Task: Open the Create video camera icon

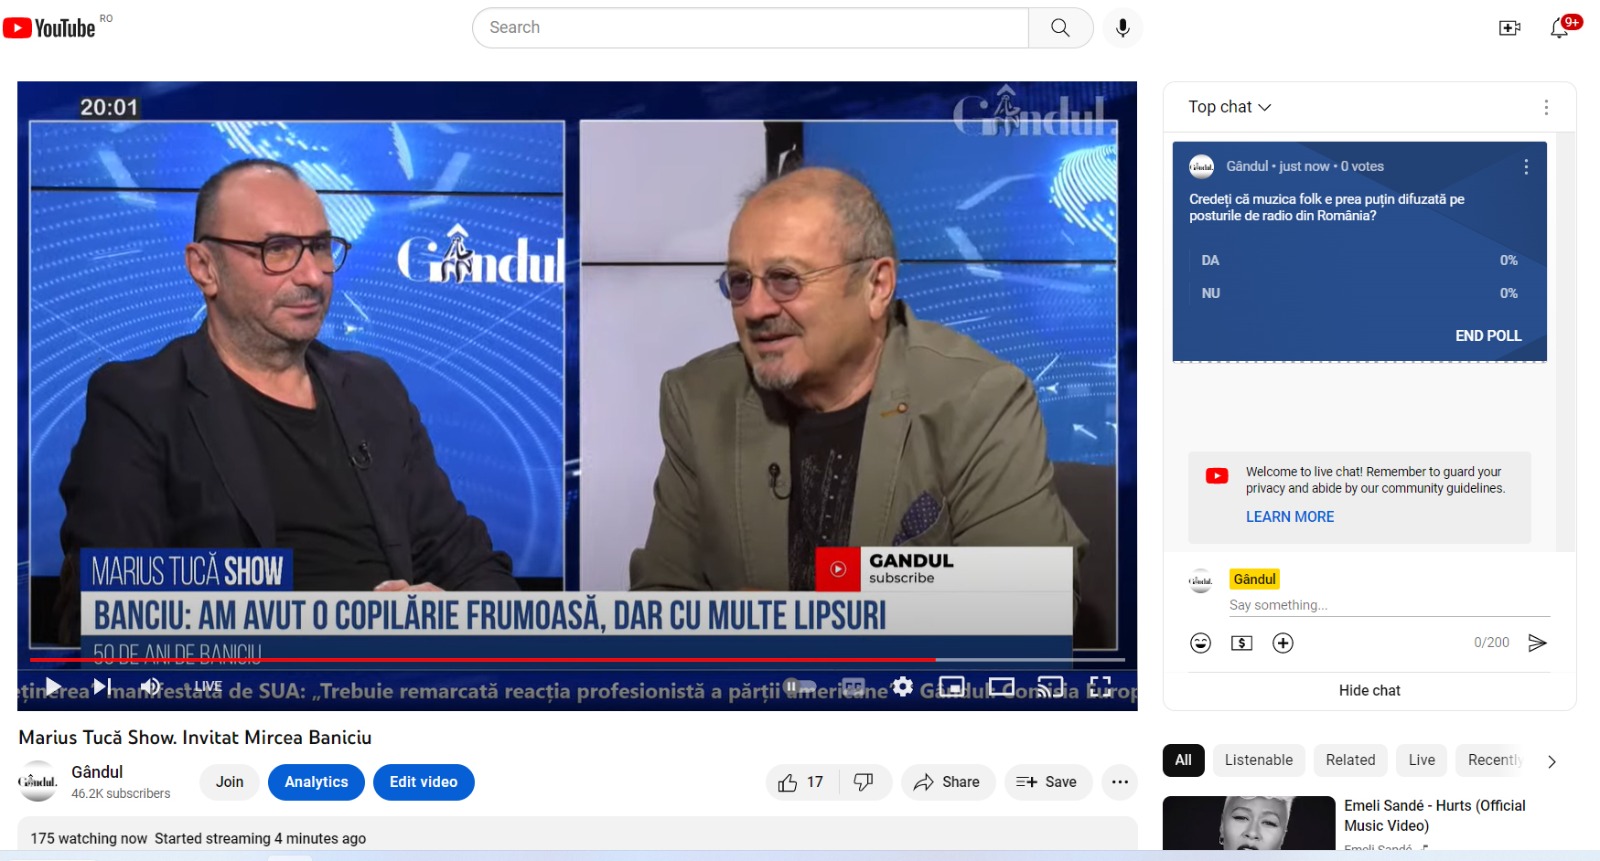Action: (x=1509, y=28)
